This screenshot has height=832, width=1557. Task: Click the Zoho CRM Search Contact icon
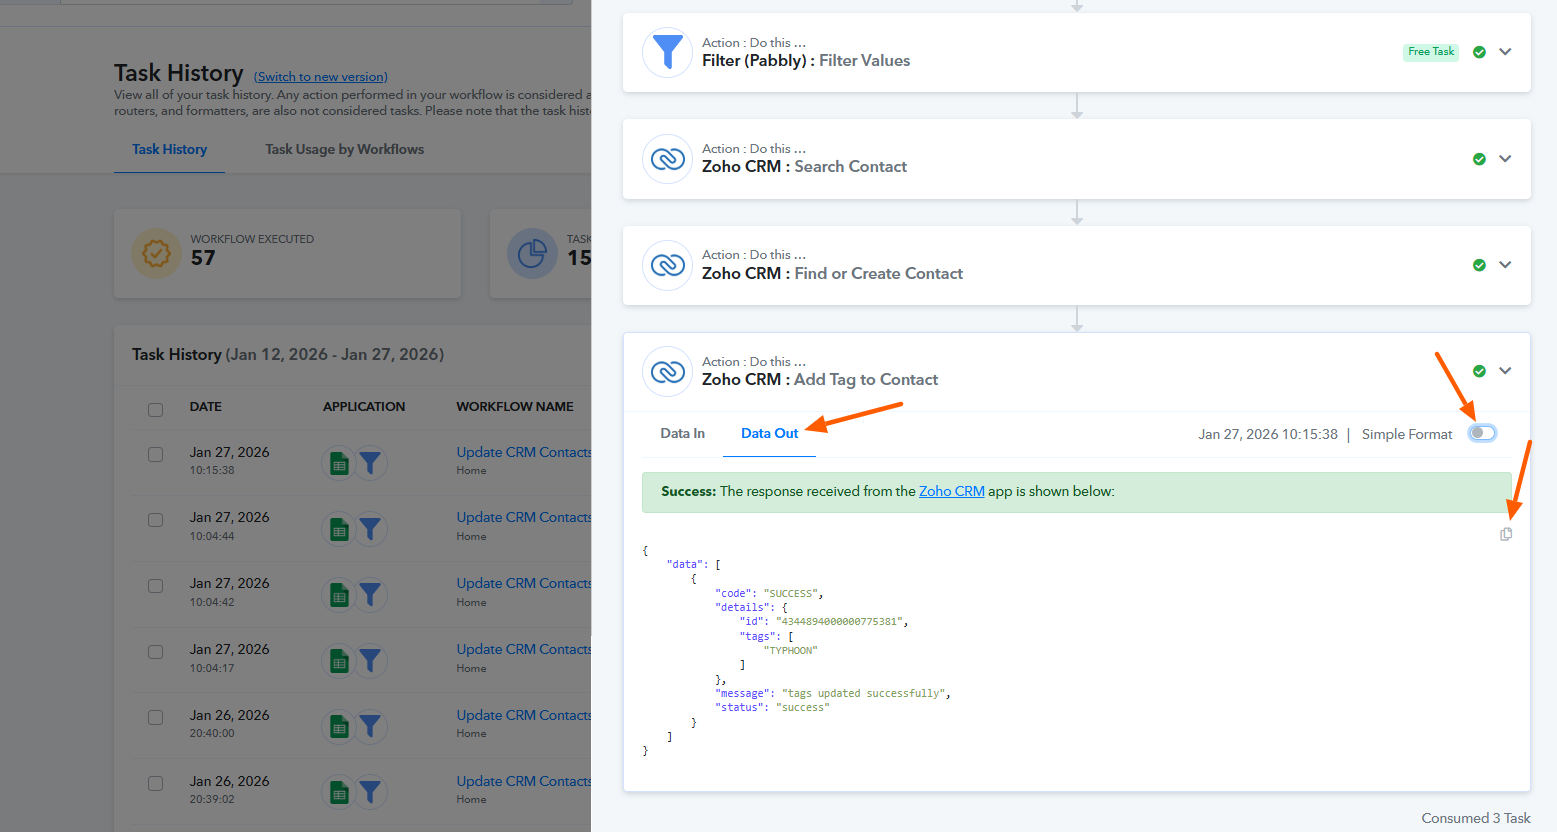pos(667,159)
